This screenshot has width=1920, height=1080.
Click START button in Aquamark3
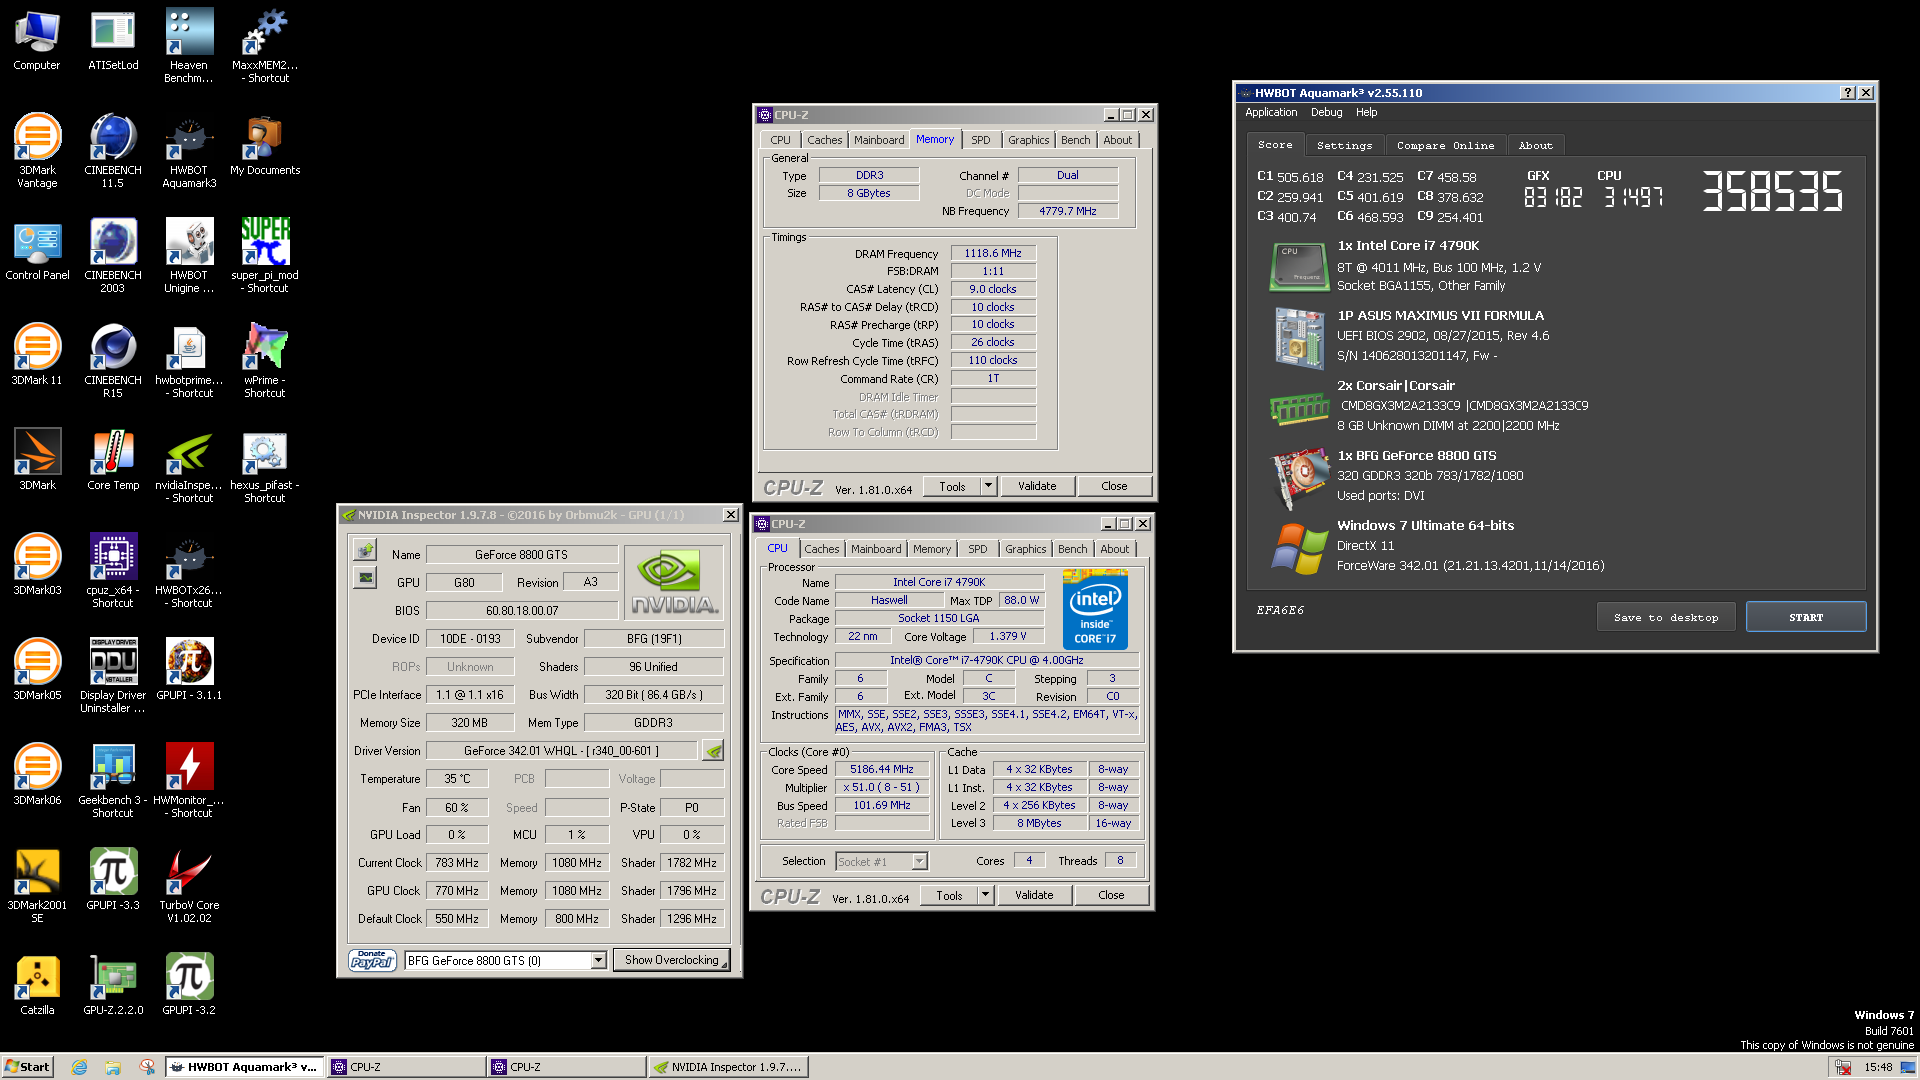click(x=1805, y=617)
